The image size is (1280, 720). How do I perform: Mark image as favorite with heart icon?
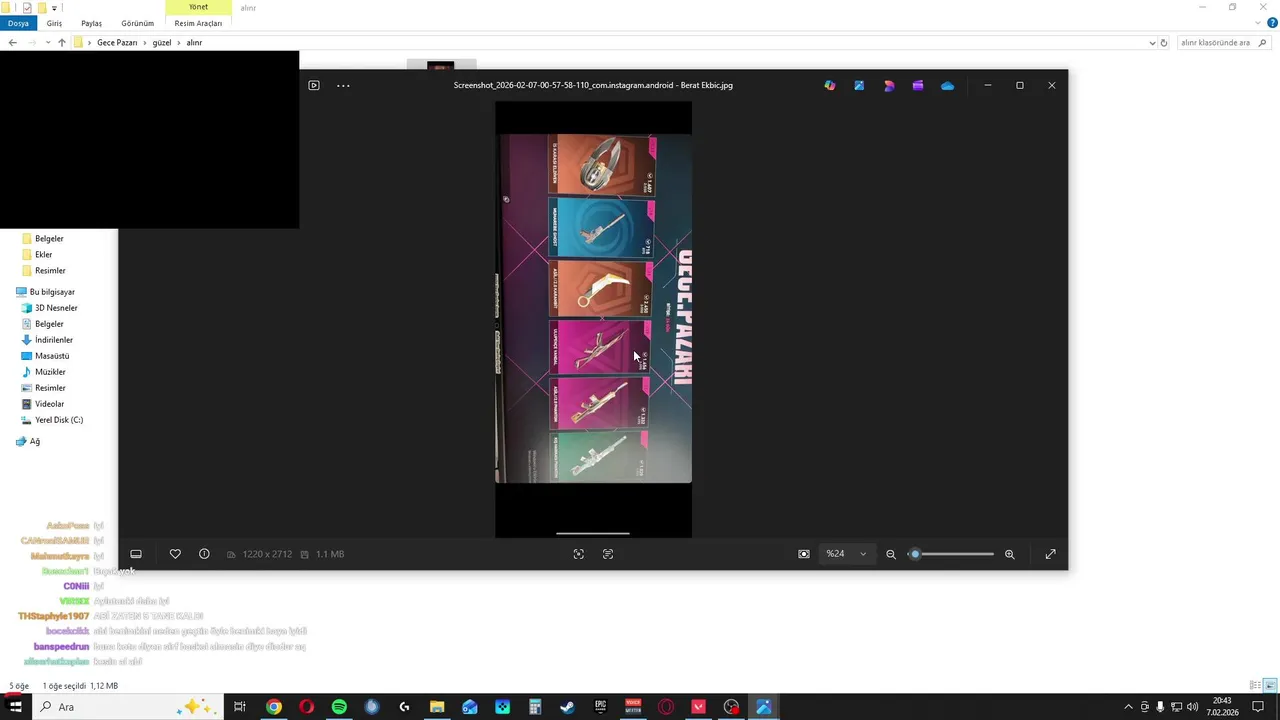pyautogui.click(x=175, y=554)
